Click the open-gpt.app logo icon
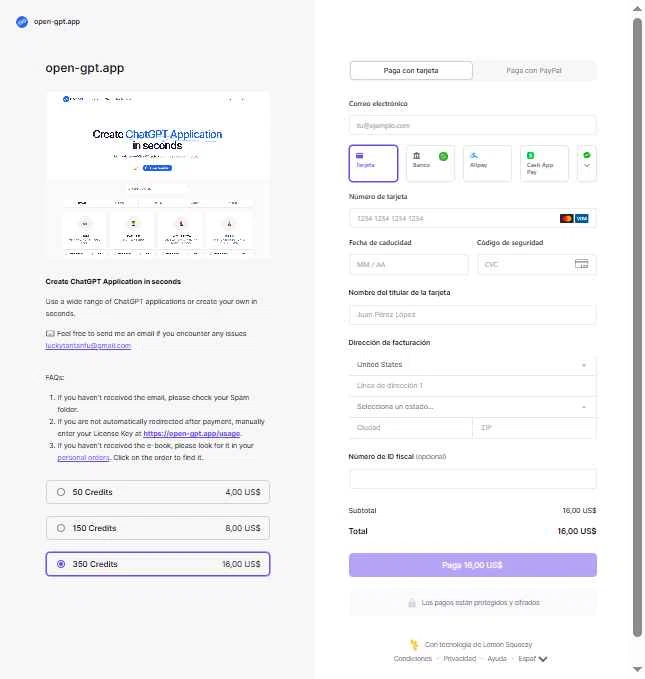Viewport: 645px width, 679px height. click(22, 22)
